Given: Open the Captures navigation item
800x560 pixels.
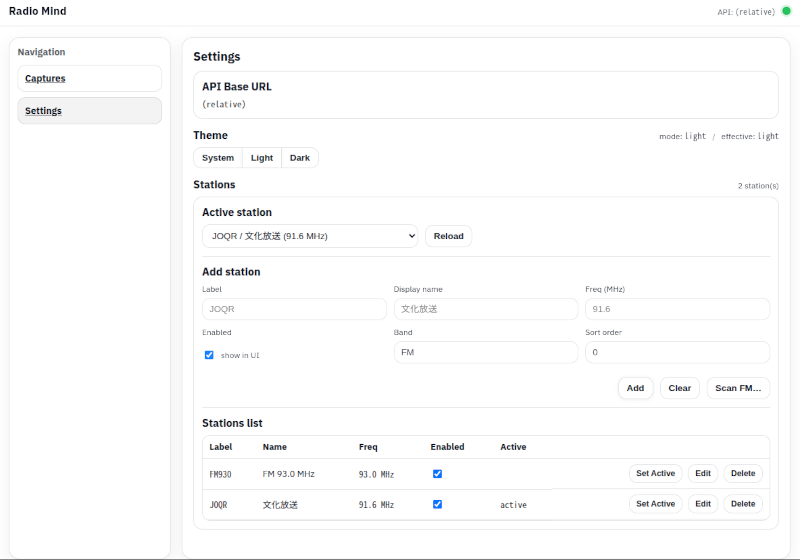Looking at the screenshot, I should coord(89,79).
